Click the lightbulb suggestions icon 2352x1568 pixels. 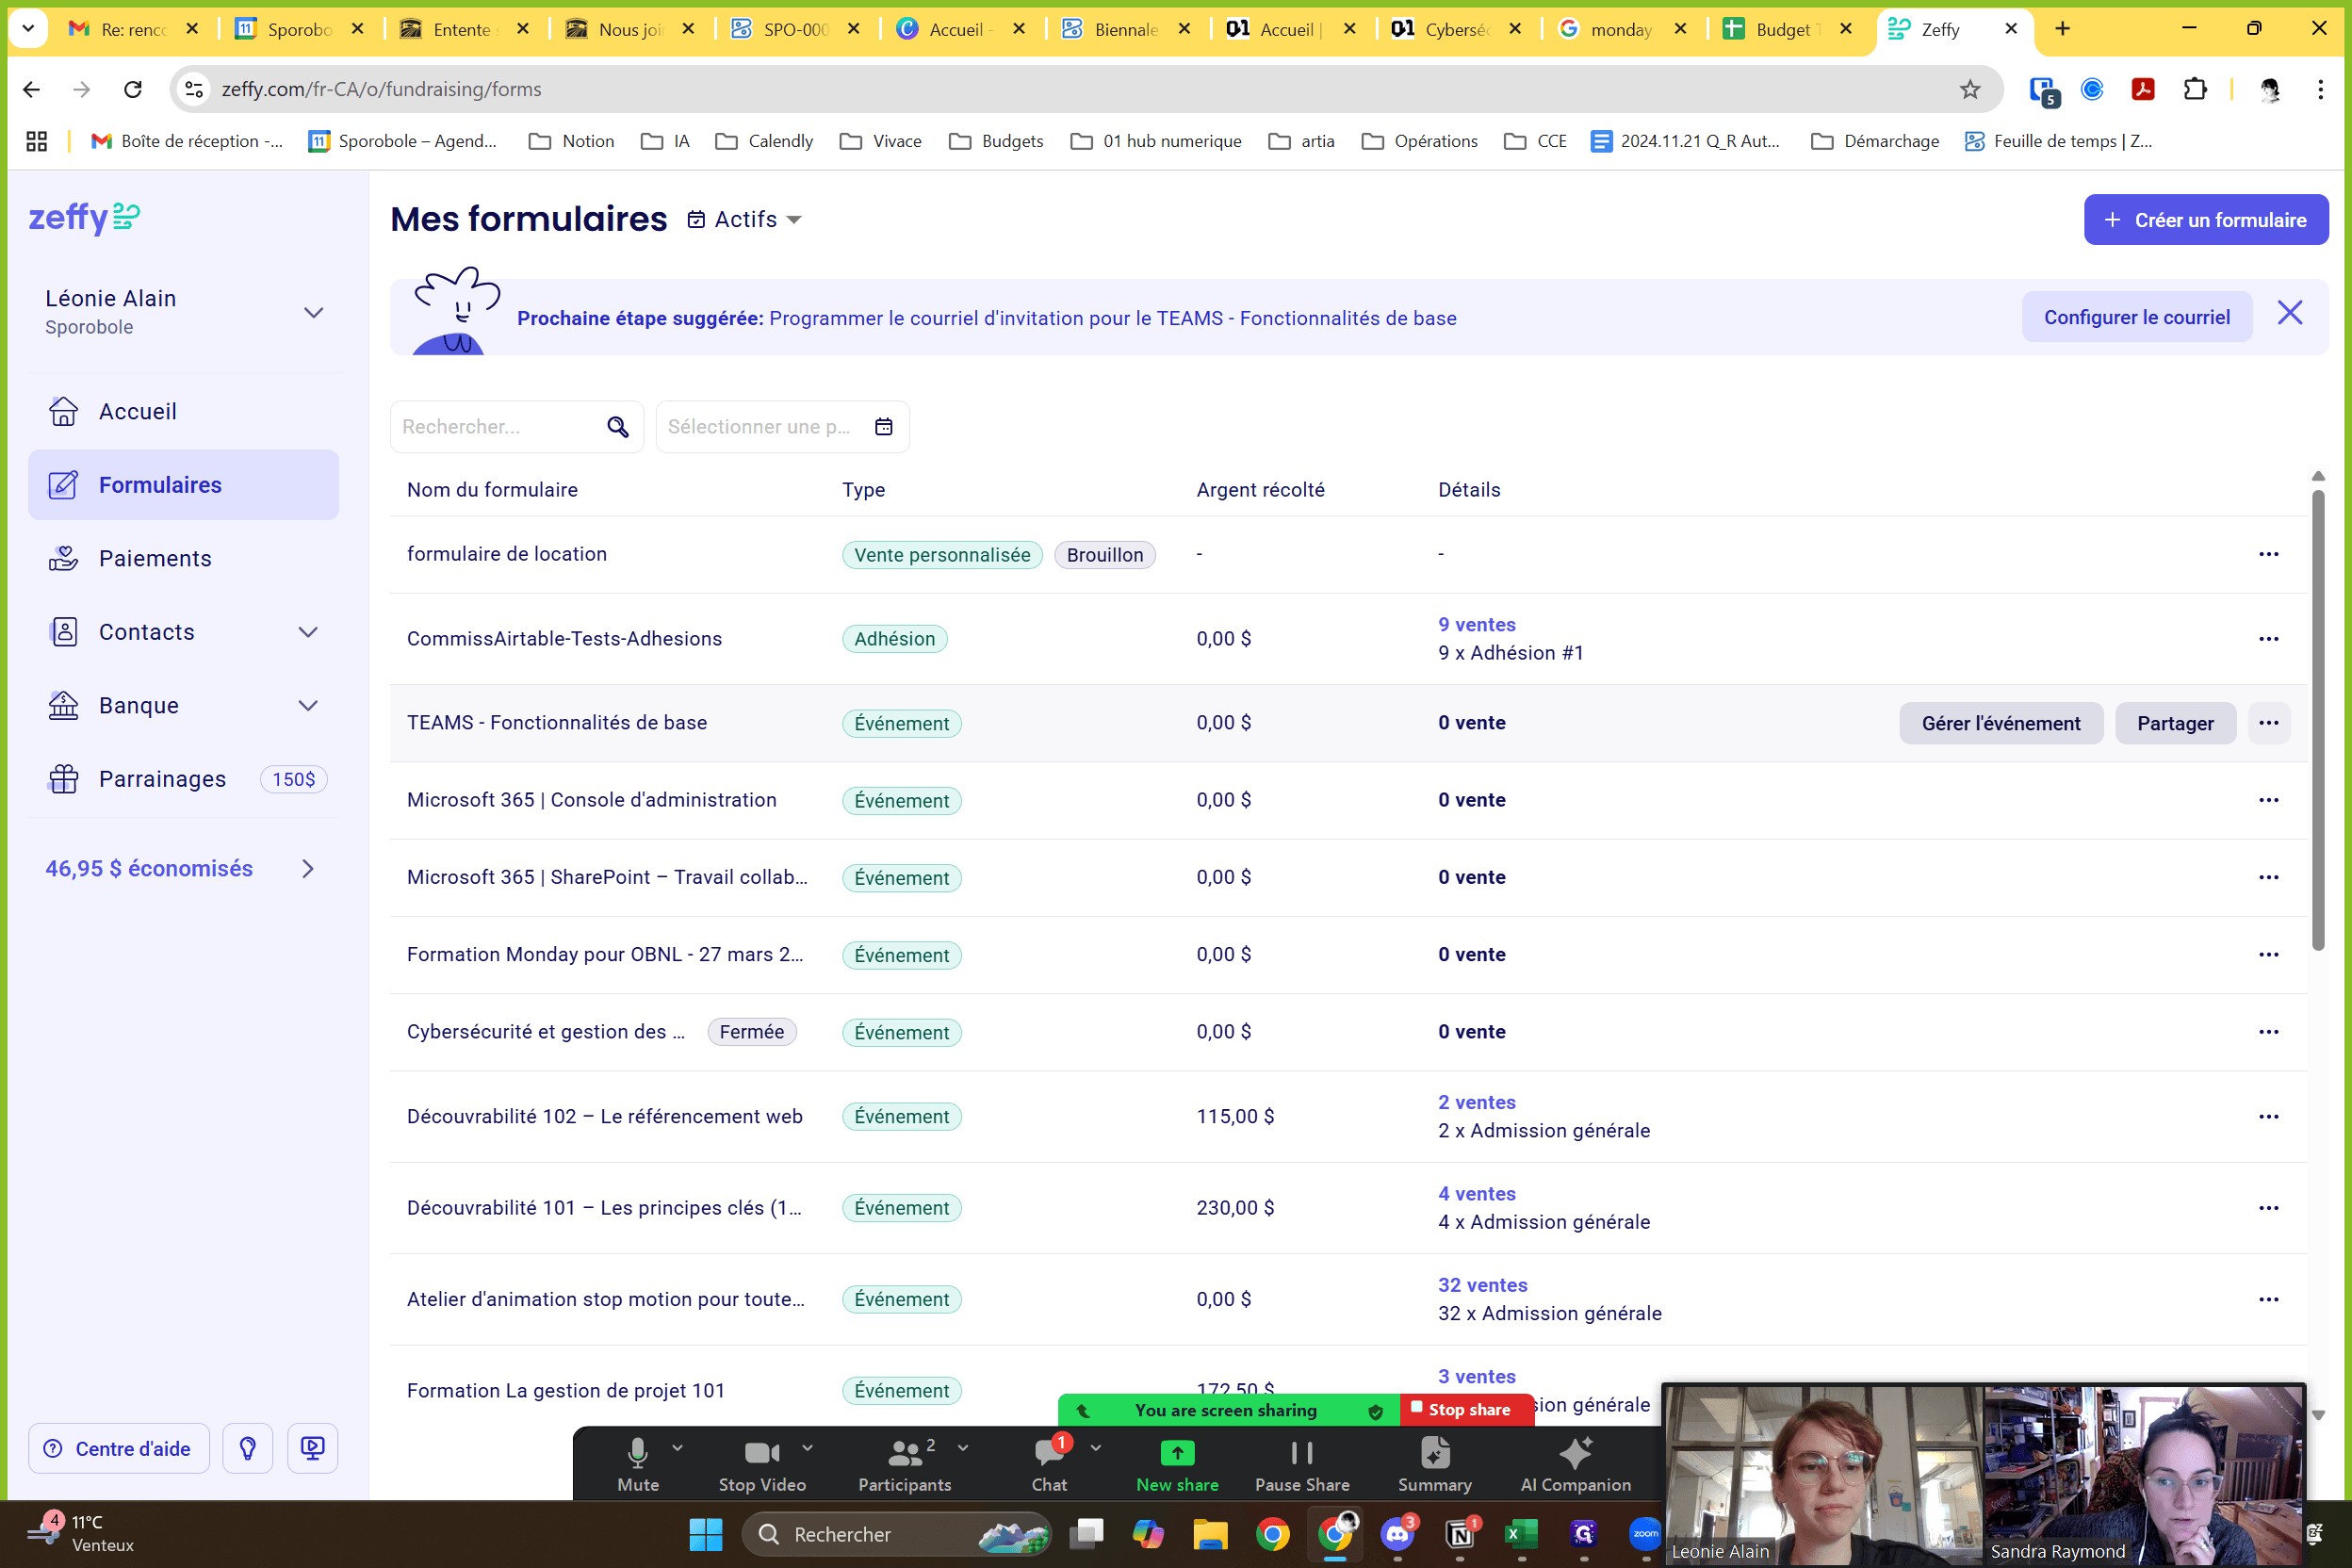point(248,1448)
